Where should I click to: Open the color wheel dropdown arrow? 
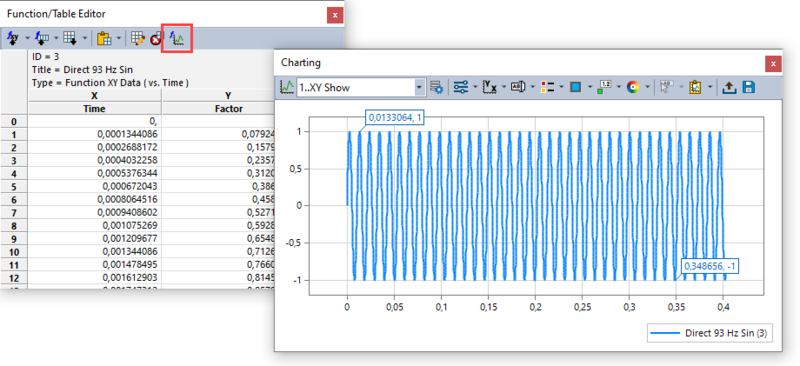tap(647, 87)
